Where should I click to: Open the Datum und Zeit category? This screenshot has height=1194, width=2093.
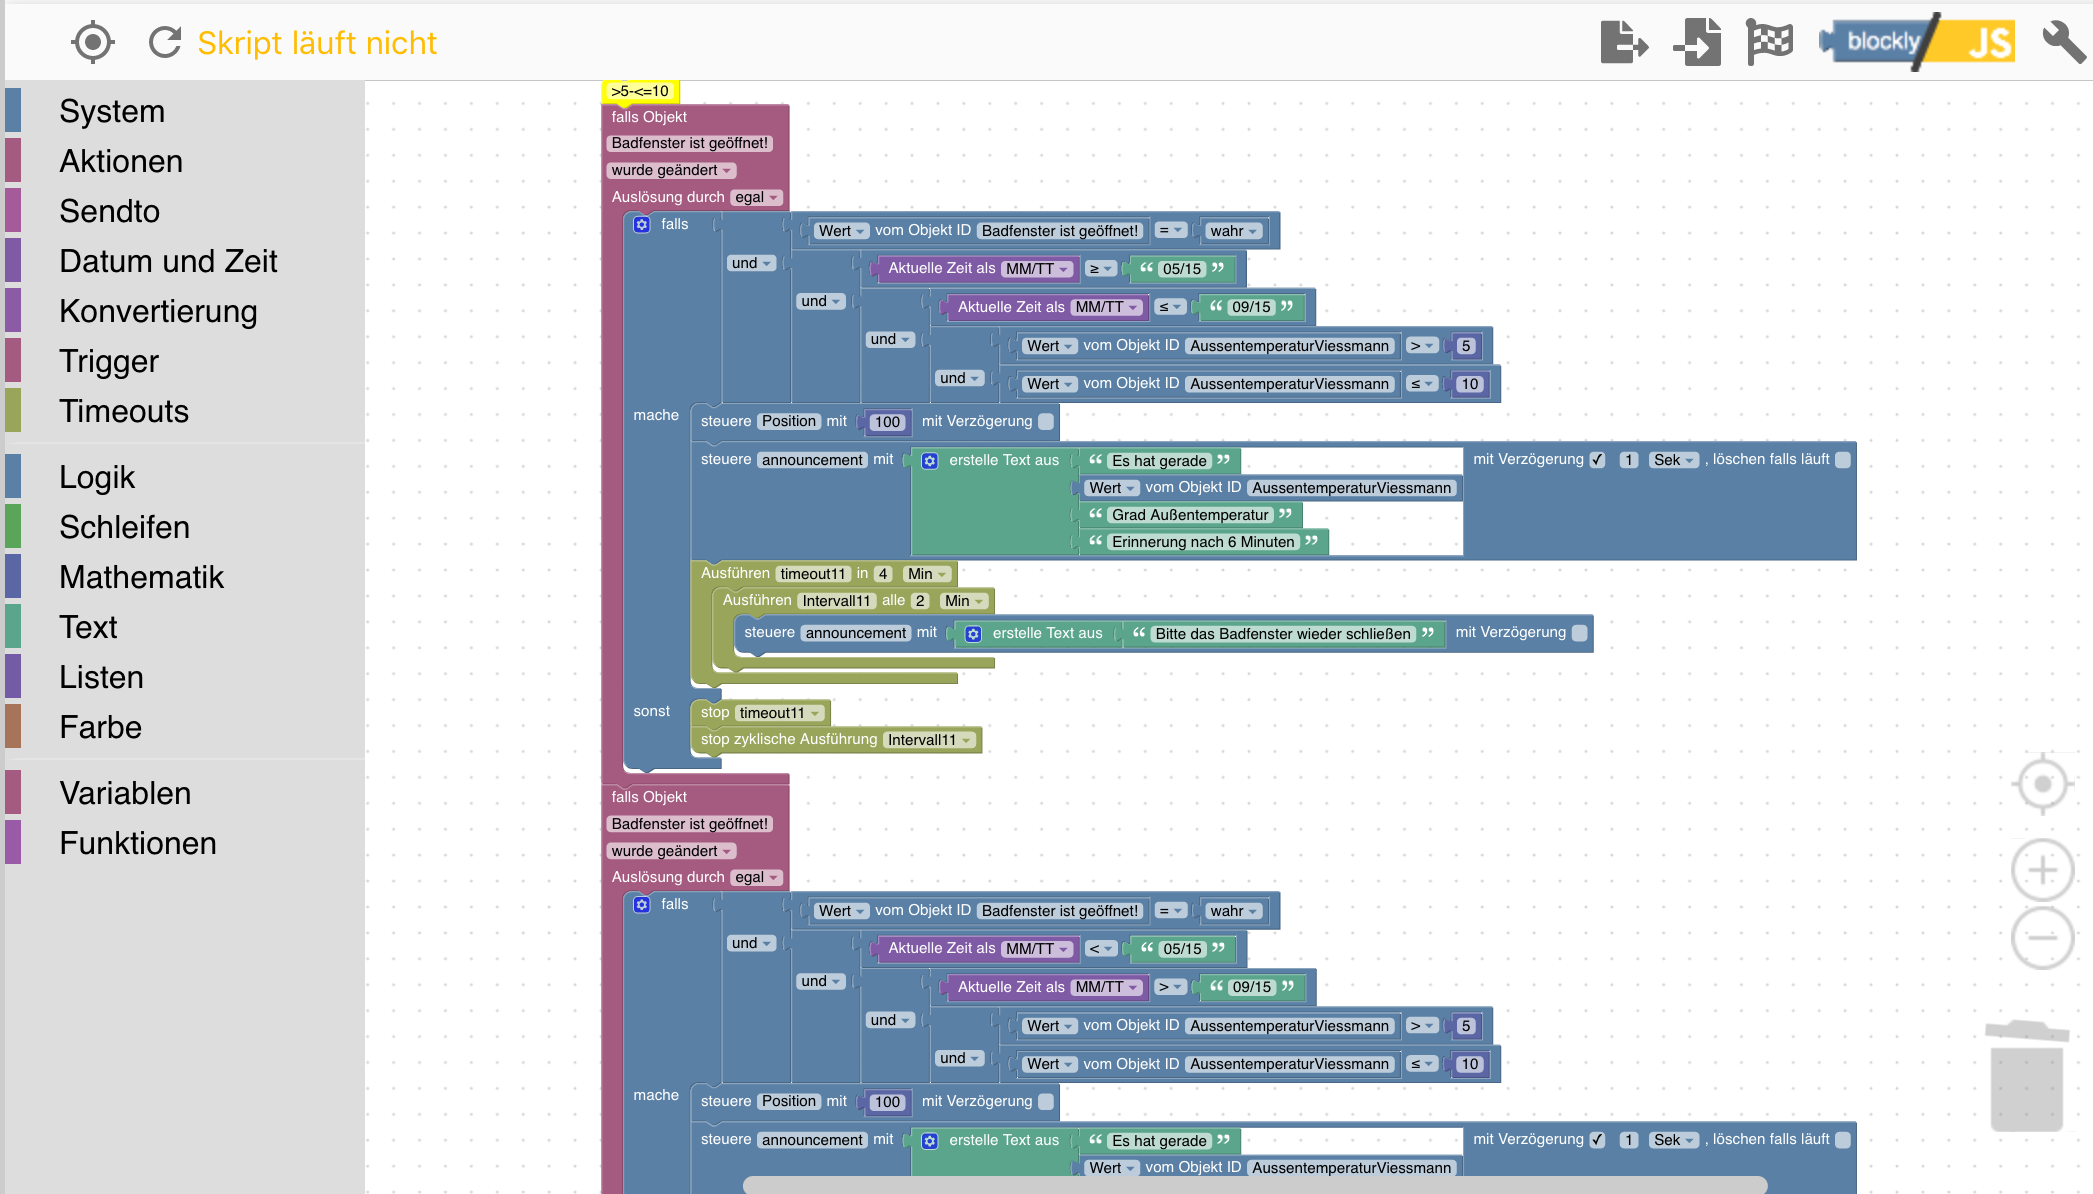point(168,261)
